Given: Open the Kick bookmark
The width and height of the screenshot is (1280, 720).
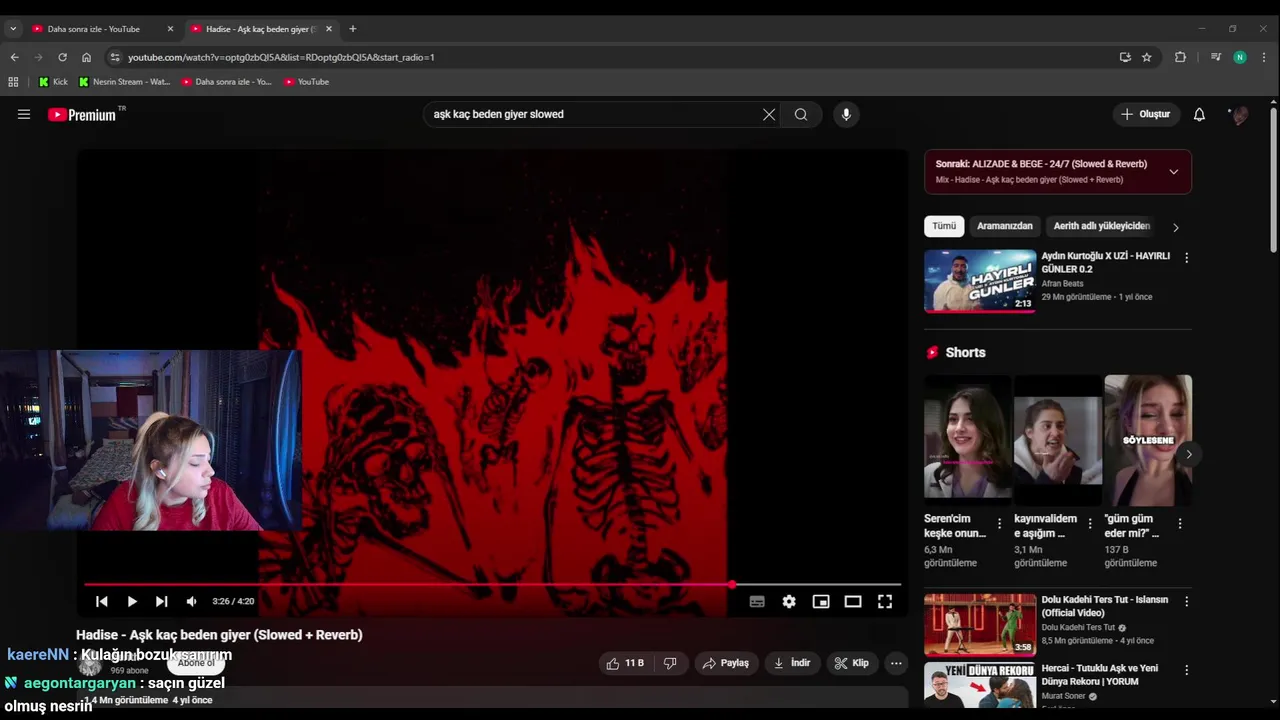Looking at the screenshot, I should pyautogui.click(x=53, y=82).
